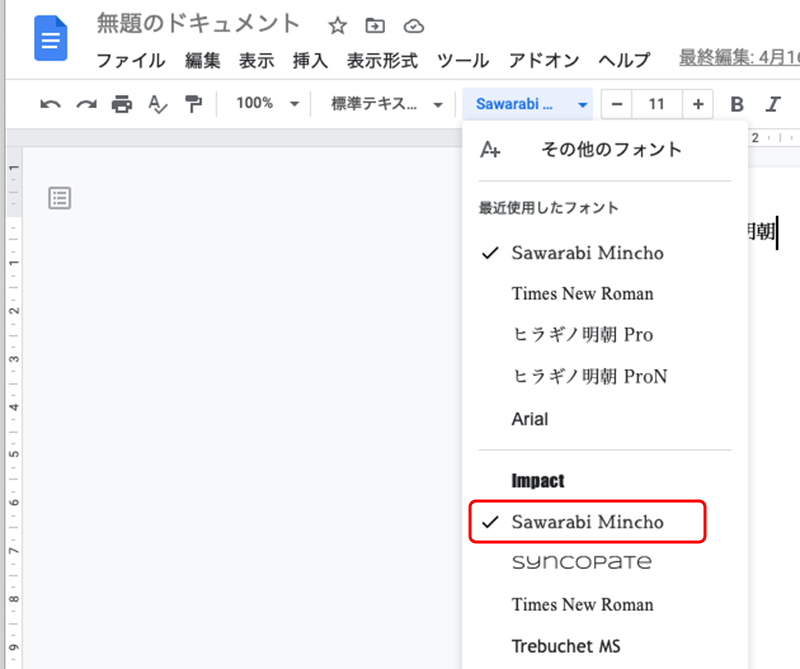Viewport: 800px width, 669px height.
Task: Open the 最終編集 history link
Action: coord(739,57)
